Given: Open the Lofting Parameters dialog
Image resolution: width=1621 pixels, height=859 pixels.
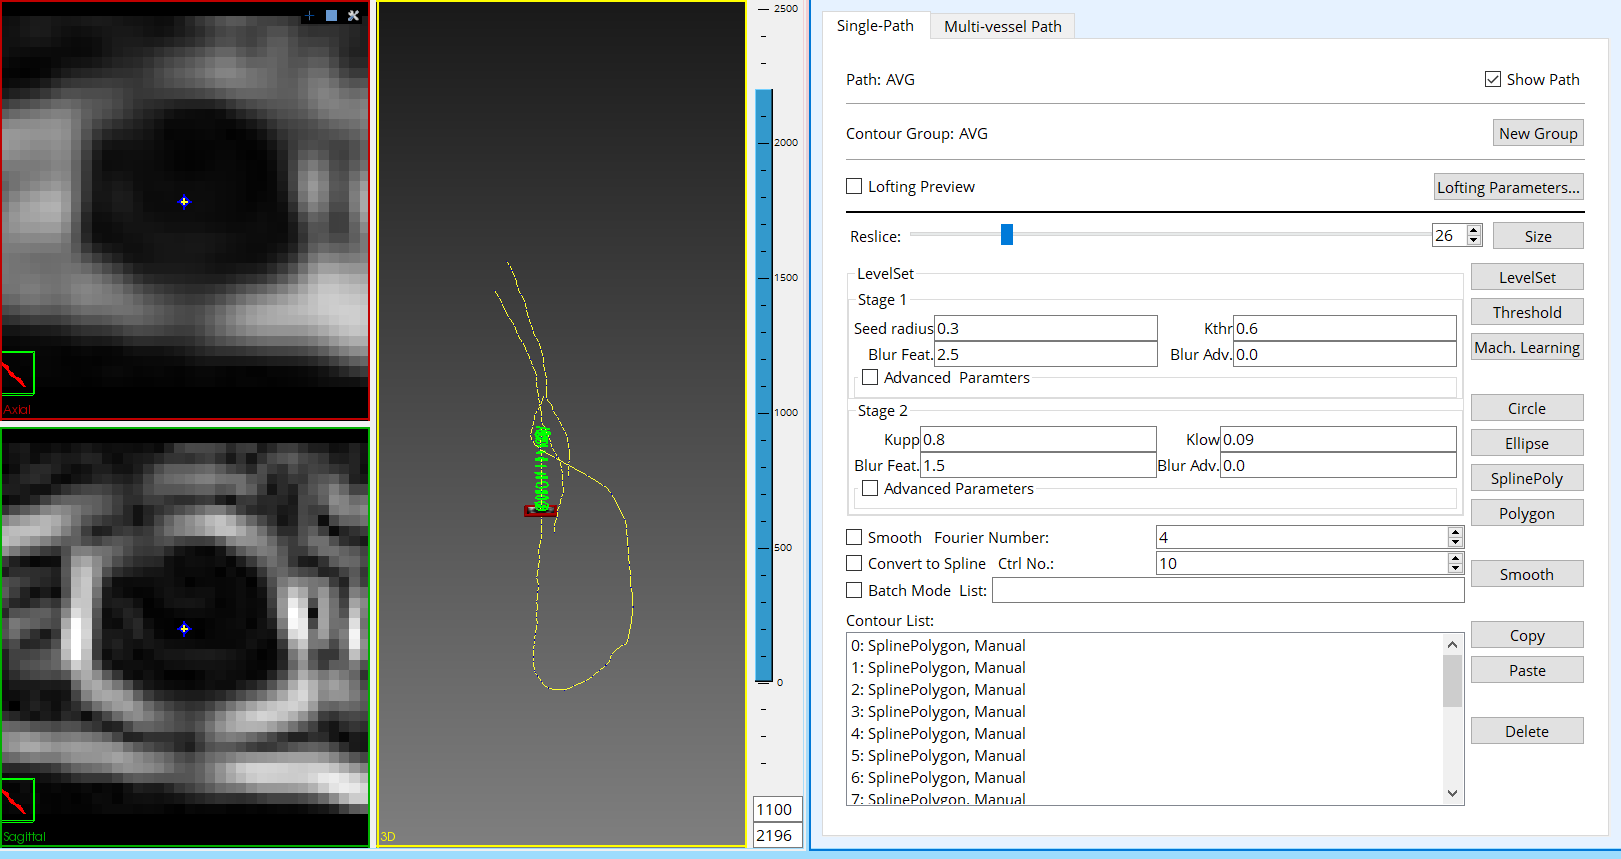Looking at the screenshot, I should 1508,187.
